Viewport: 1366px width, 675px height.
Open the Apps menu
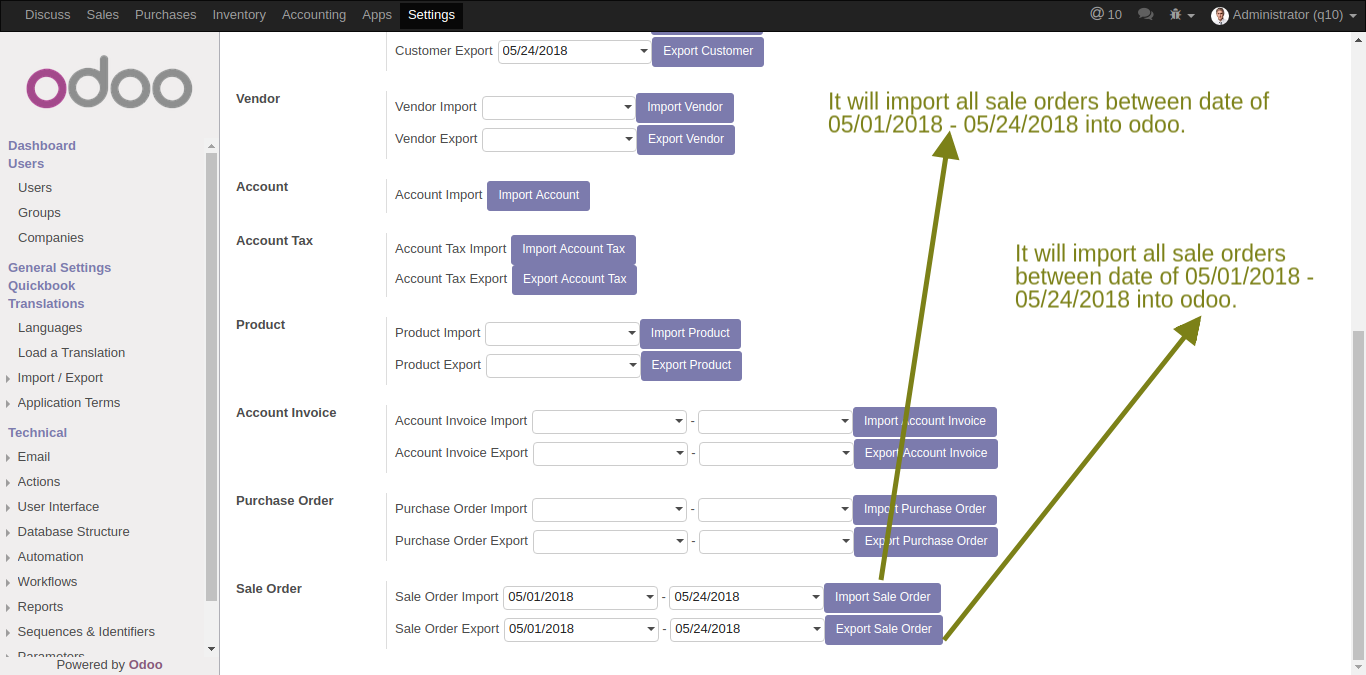[377, 15]
